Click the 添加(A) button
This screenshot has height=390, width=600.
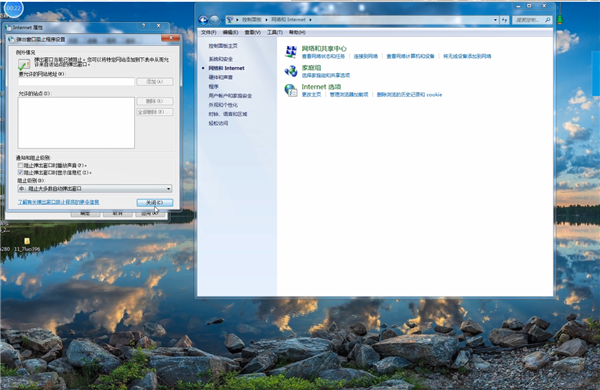(155, 82)
